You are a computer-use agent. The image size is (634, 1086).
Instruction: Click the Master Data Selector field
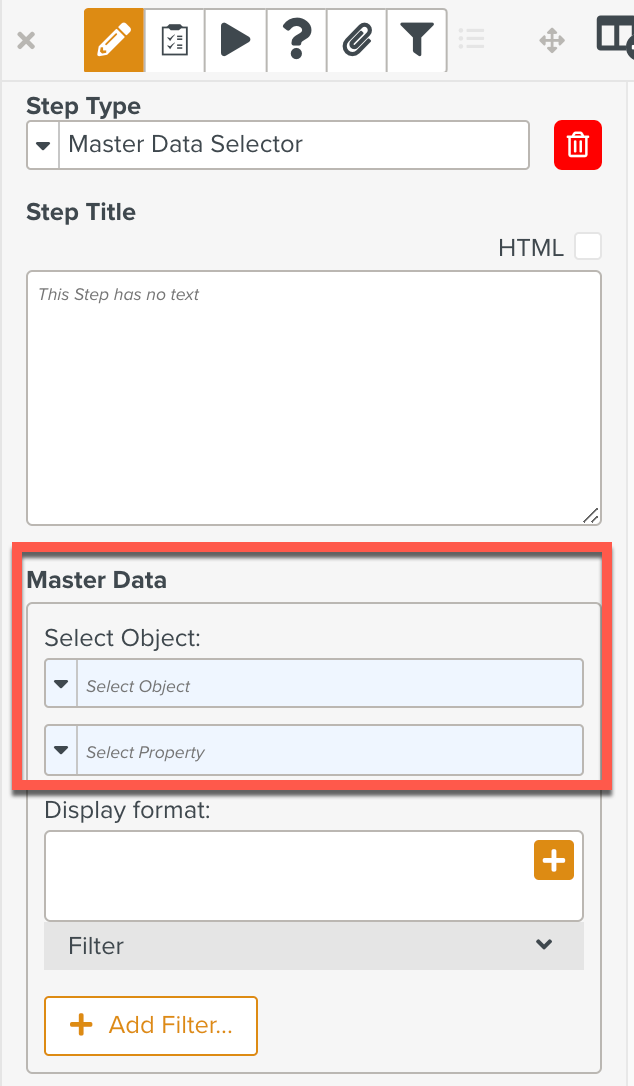pos(294,145)
